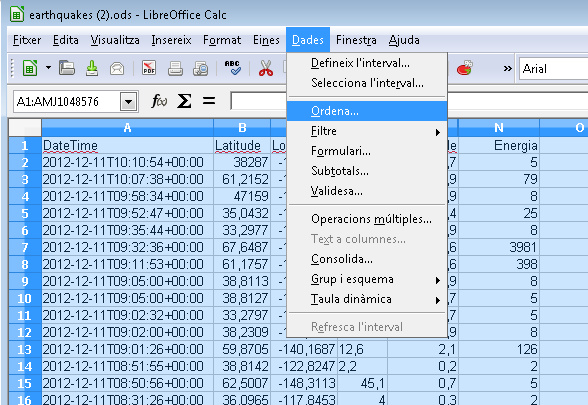Click the Sum sigma icon
This screenshot has height=405, width=588.
tap(184, 101)
